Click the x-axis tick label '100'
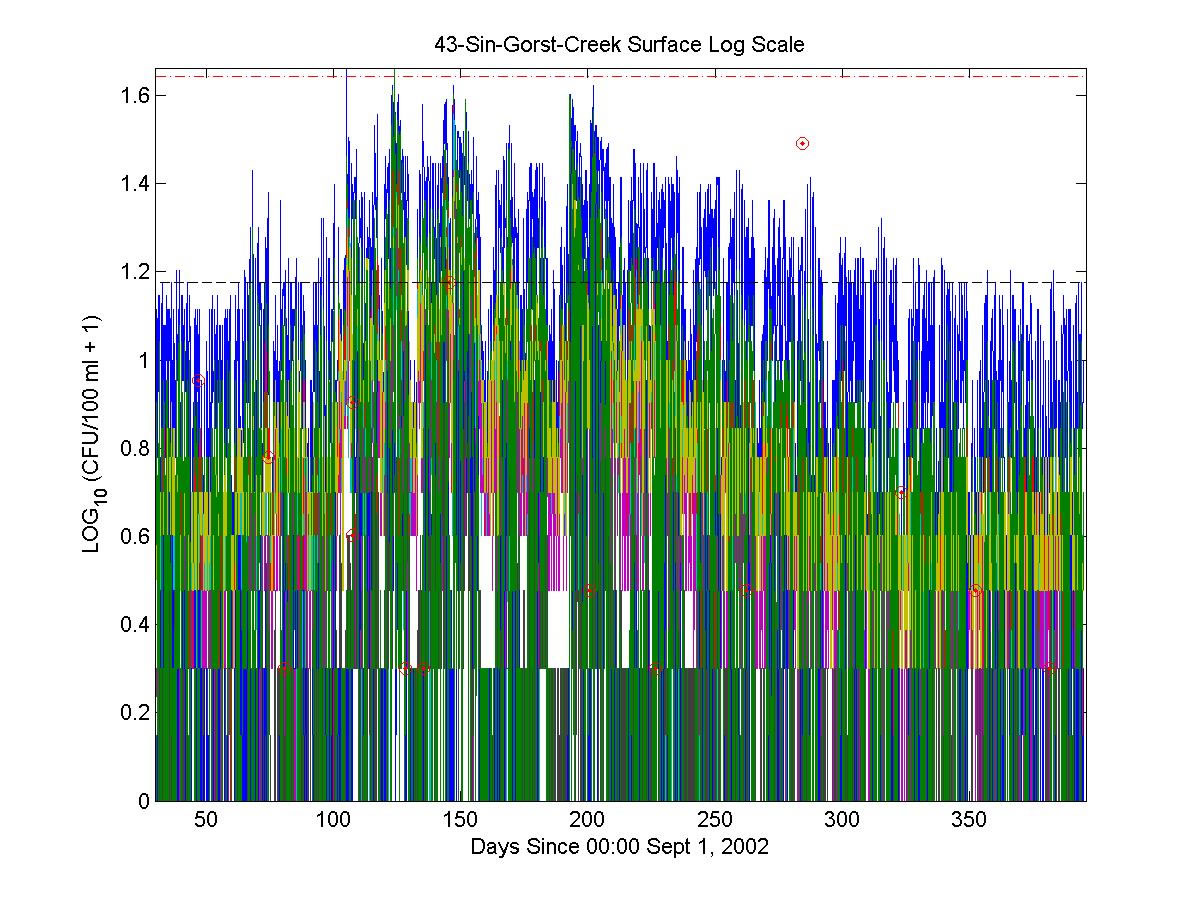Viewport: 1200px width, 900px height. tap(333, 820)
